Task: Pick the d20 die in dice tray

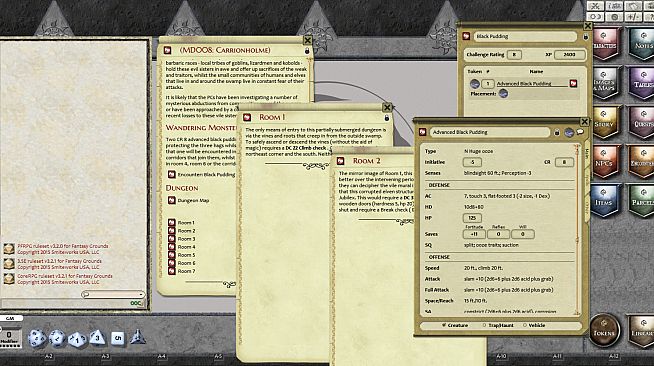Action: tap(37, 338)
